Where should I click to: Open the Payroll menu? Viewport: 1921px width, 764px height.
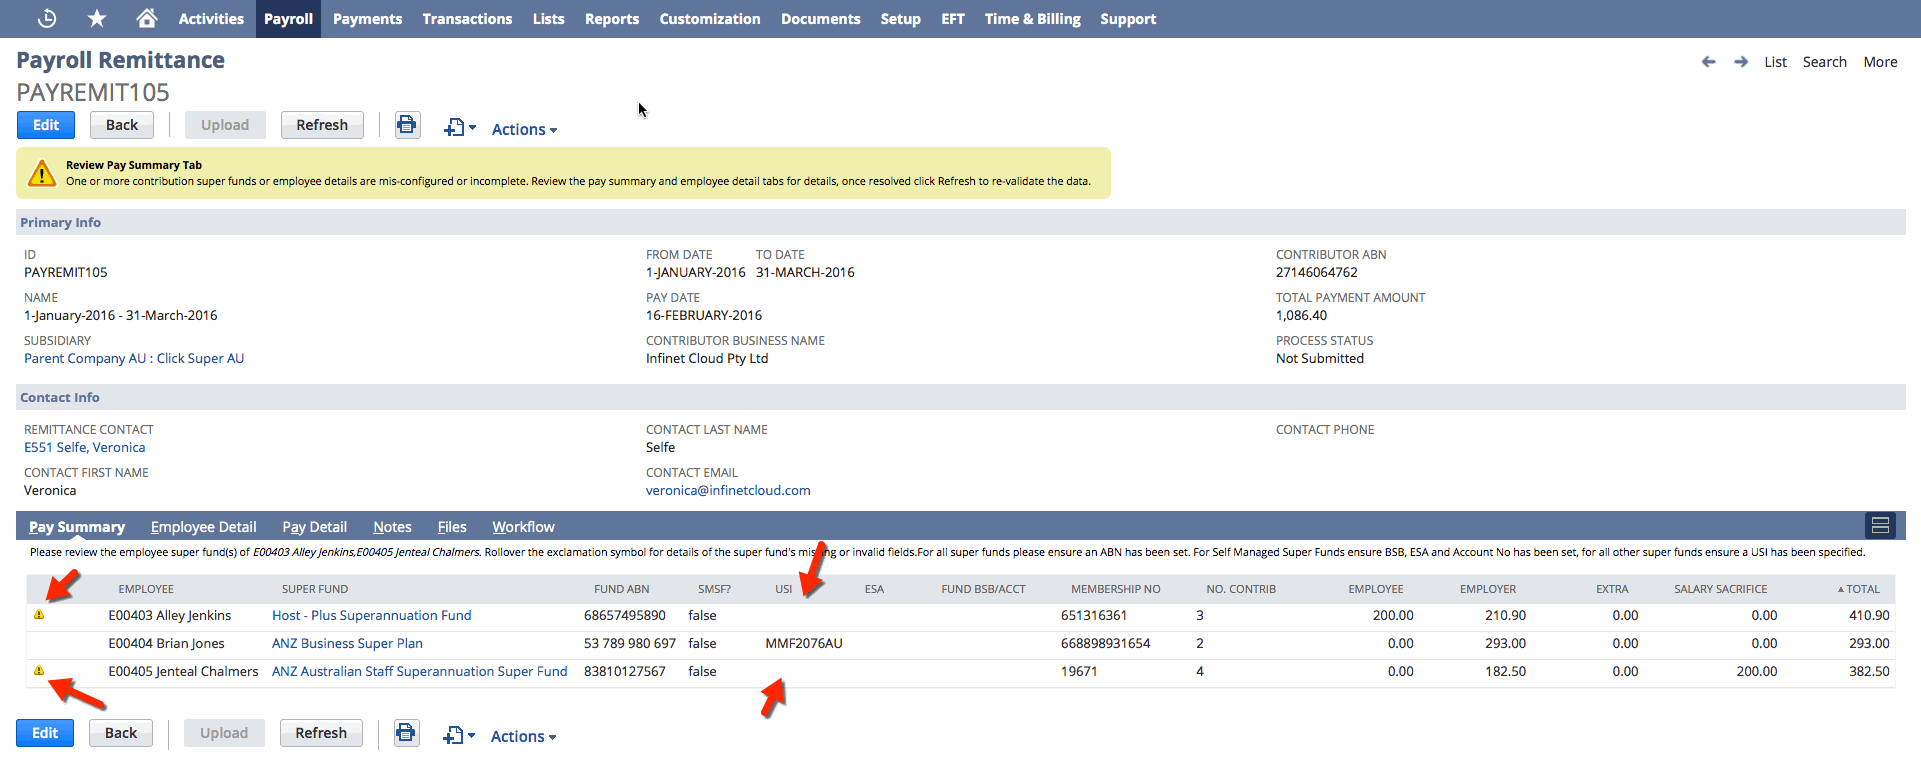288,19
